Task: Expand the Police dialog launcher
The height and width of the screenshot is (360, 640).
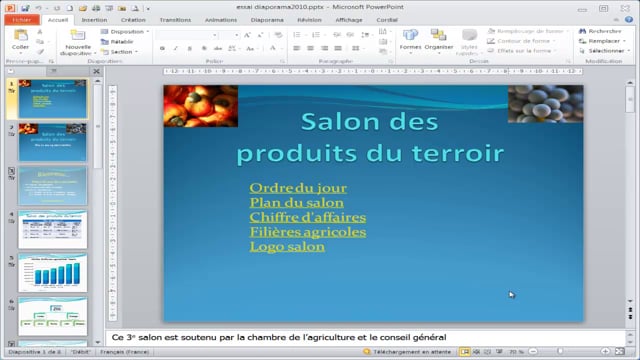Action: 282,61
